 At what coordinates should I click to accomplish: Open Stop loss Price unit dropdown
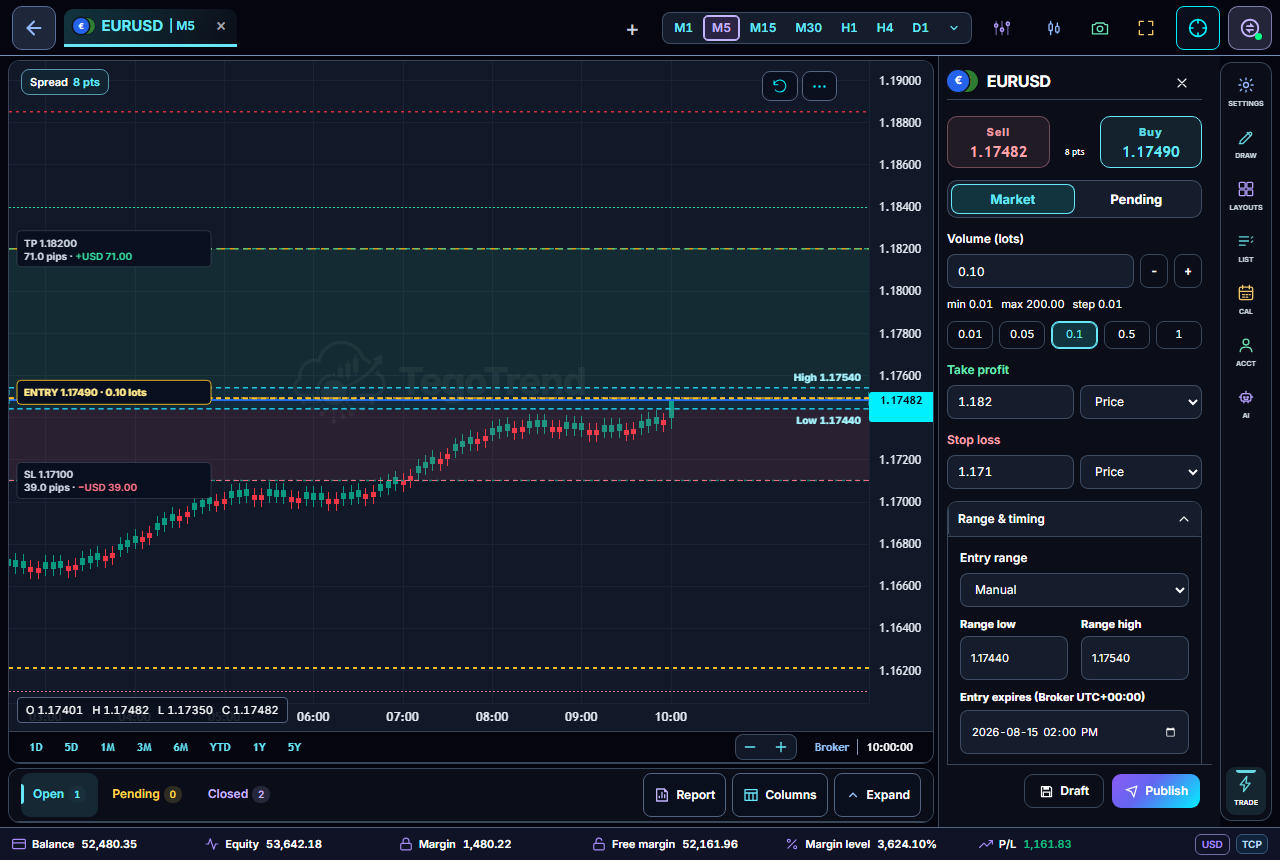point(1141,472)
